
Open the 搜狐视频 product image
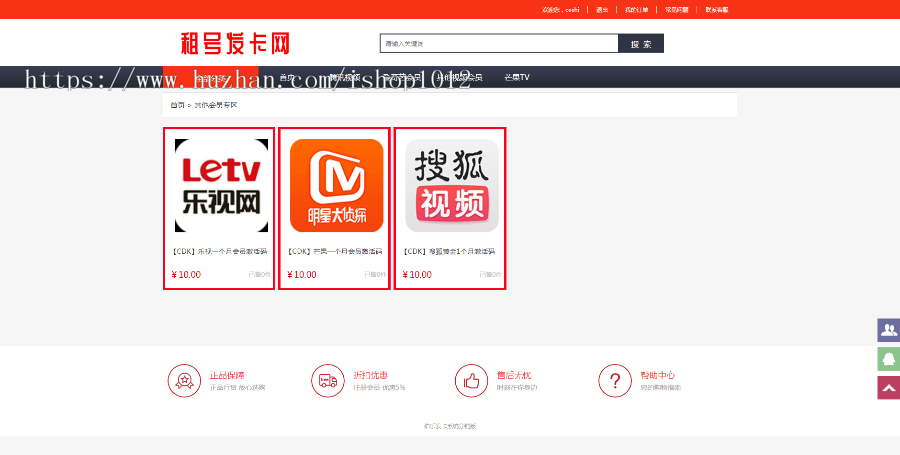pos(452,185)
